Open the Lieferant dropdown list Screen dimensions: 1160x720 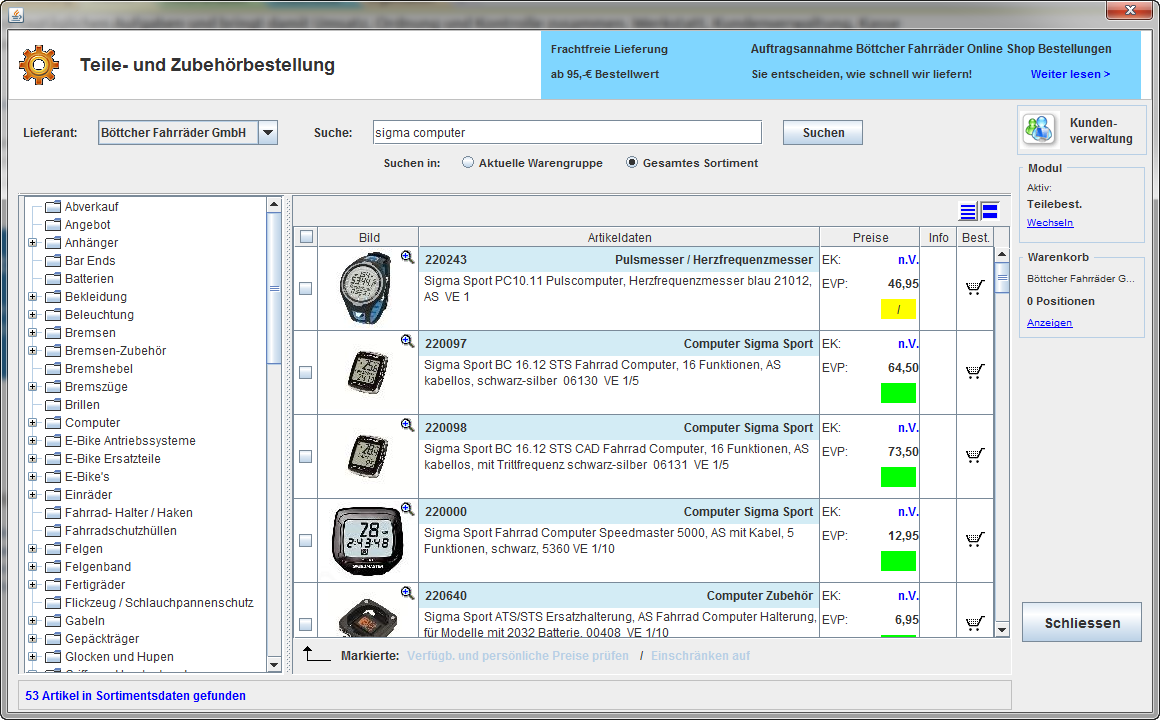coord(267,133)
